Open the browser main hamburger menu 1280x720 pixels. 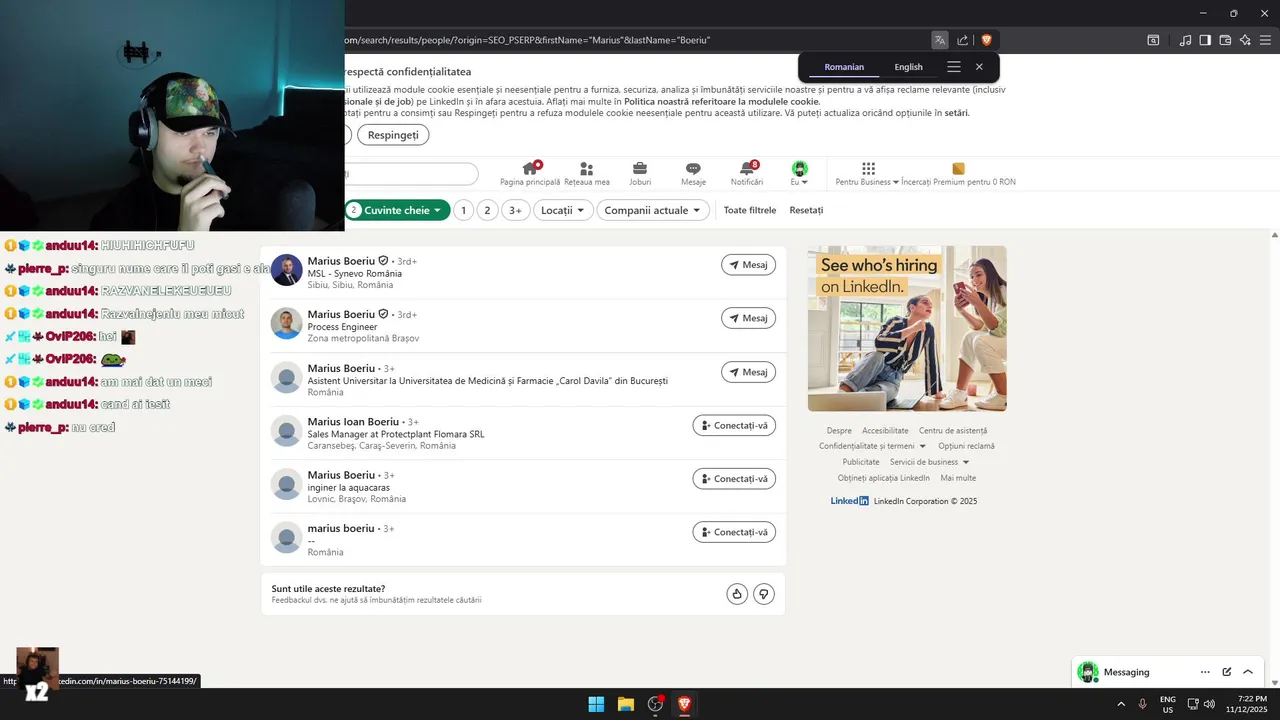click(1265, 40)
